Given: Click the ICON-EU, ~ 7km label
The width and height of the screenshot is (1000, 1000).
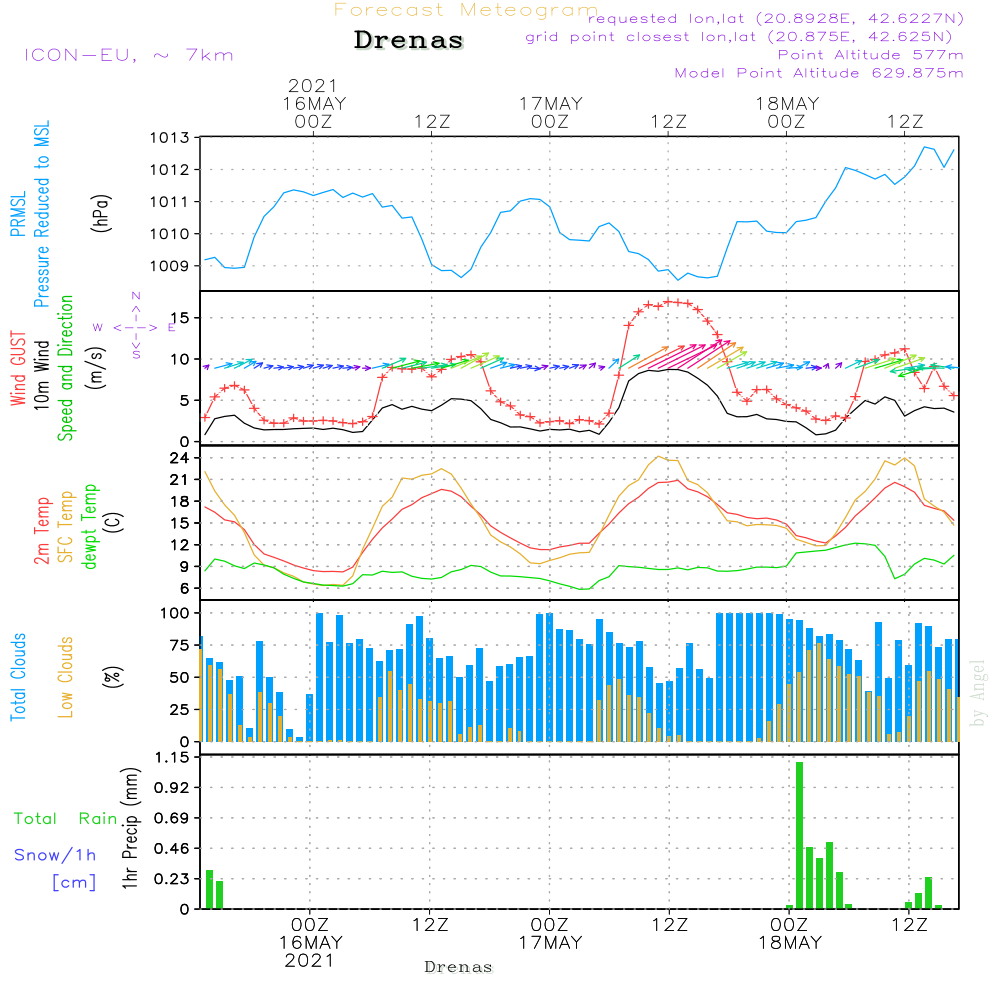Looking at the screenshot, I should [x=129, y=55].
